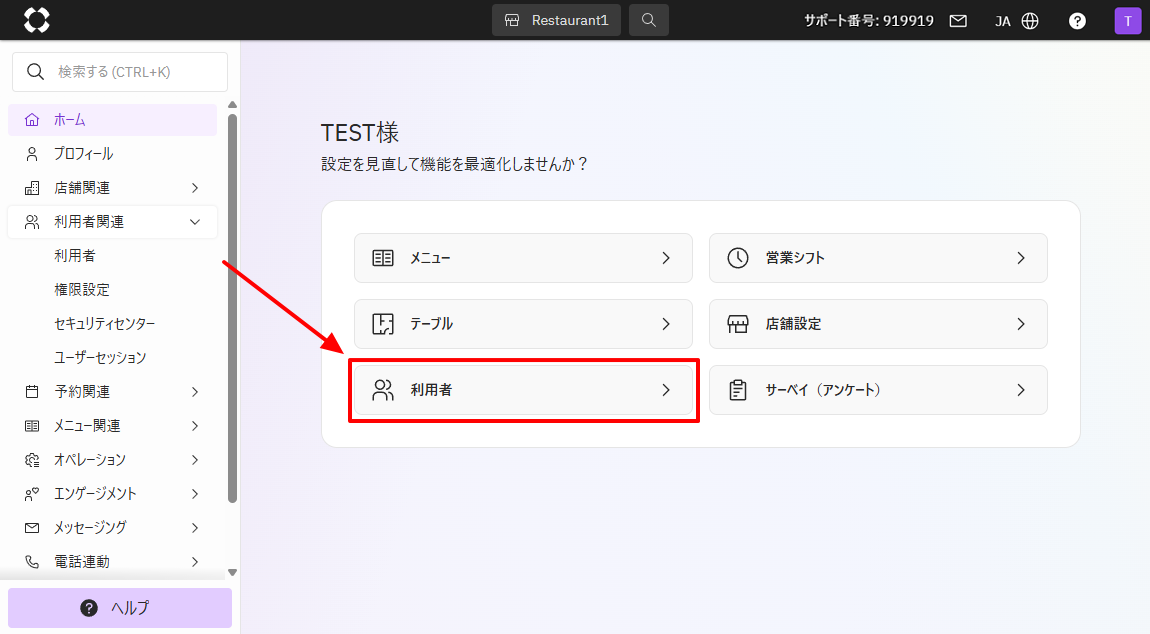This screenshot has height=634, width=1150.
Task: Expand the エンゲージメント chevron
Action: 195,494
